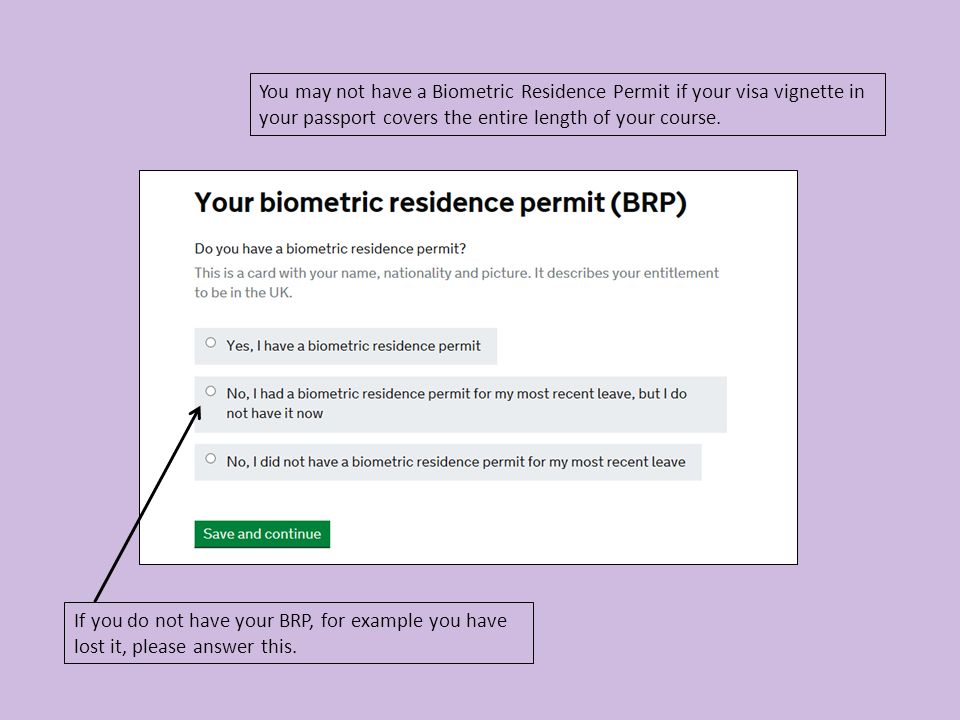
Task: Click the 'Yes, I have a biometric residence permit' label text
Action: click(x=353, y=346)
